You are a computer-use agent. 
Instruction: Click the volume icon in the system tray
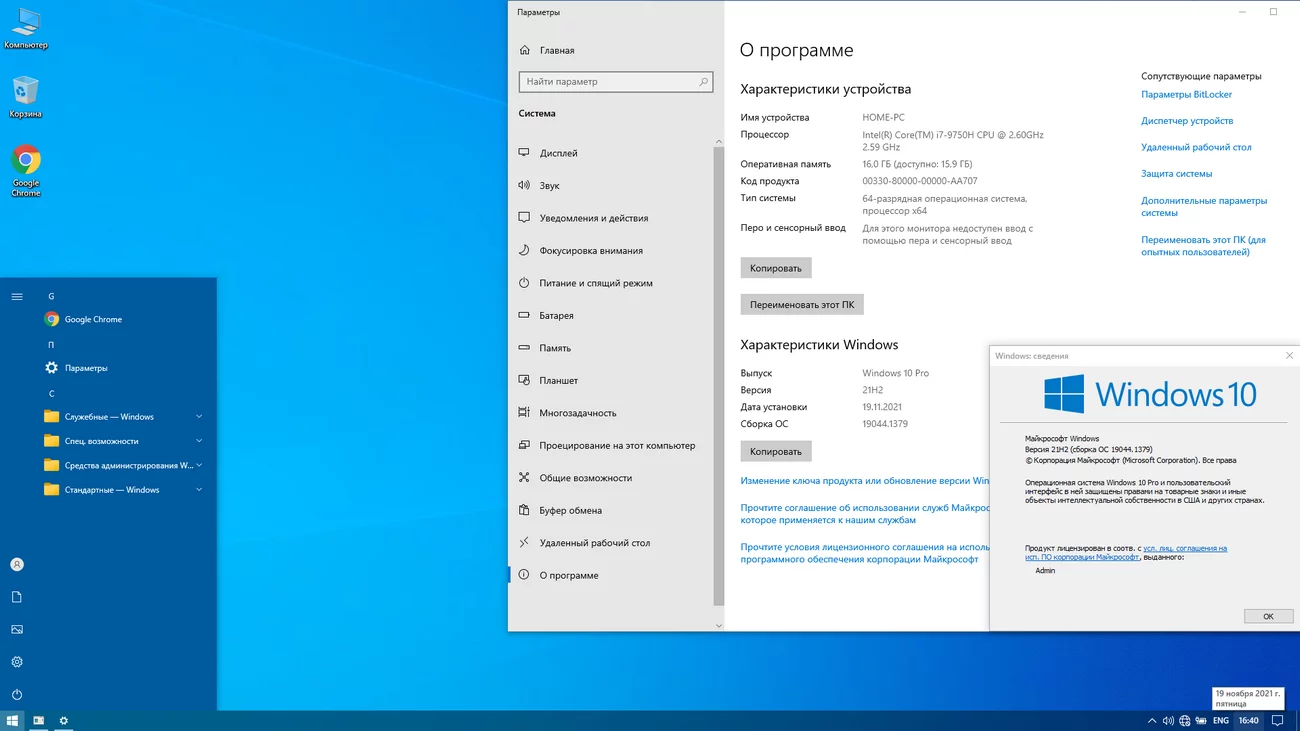click(x=1167, y=720)
